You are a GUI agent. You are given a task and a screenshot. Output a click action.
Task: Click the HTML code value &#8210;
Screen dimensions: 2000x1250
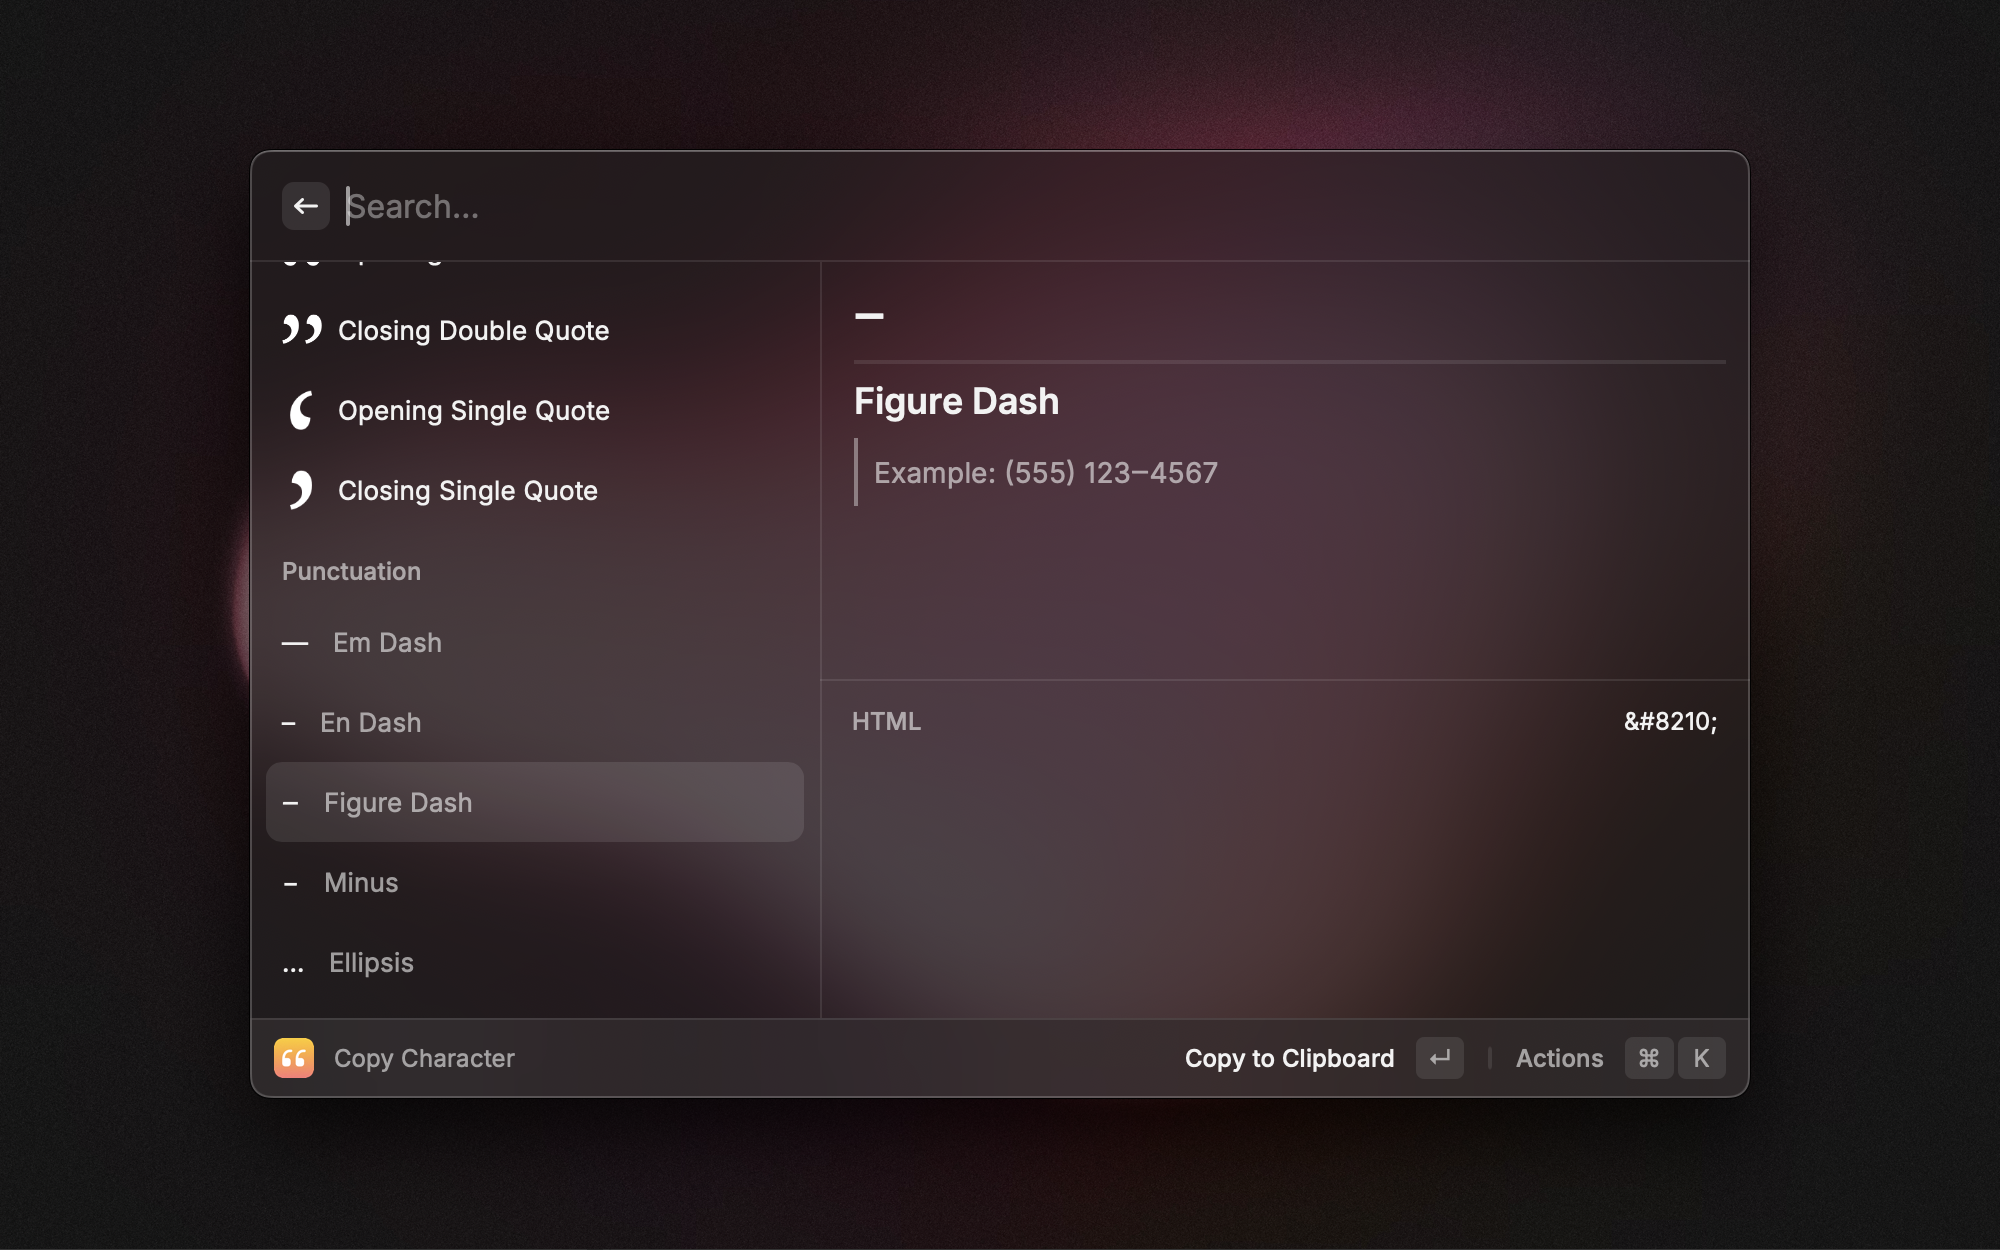[1669, 721]
